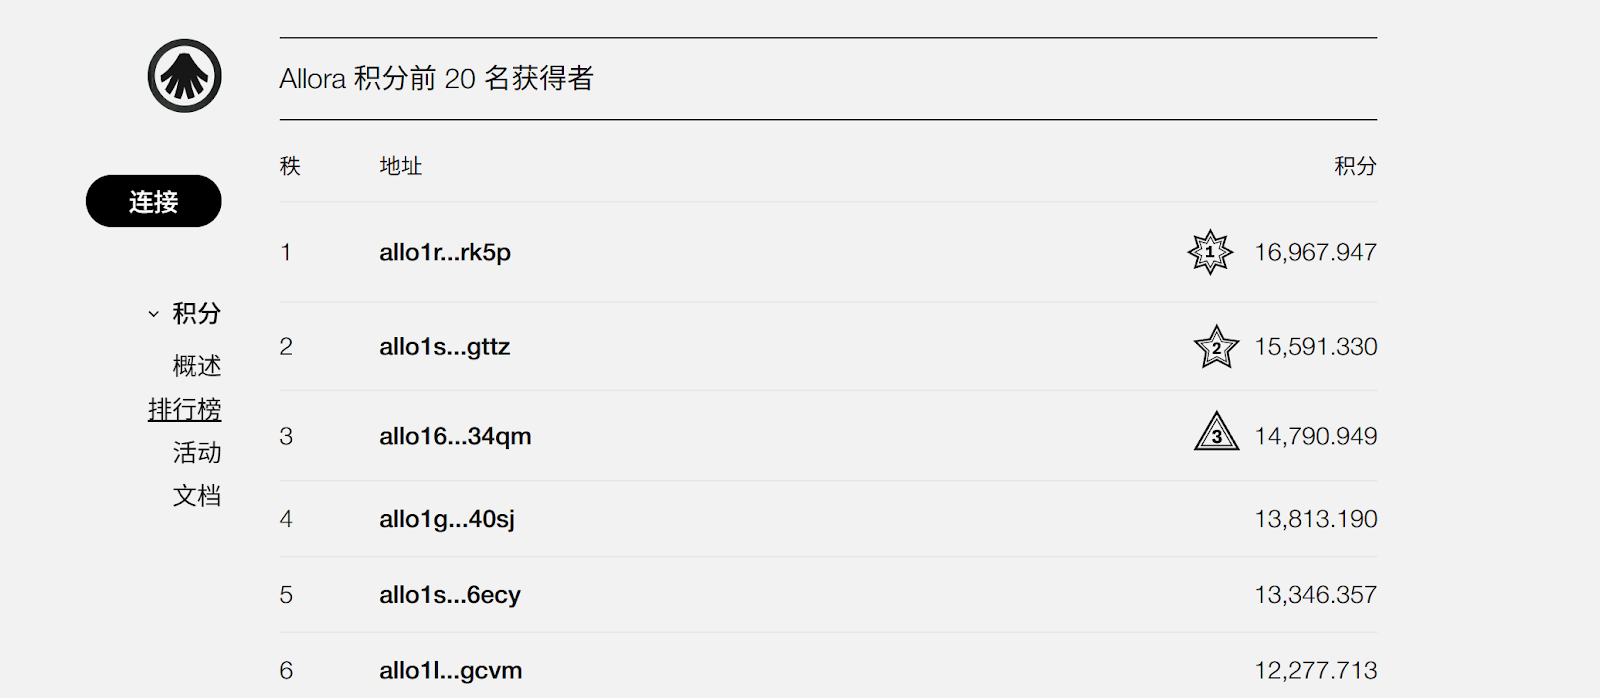Open address allo1s...6ecy

click(x=450, y=595)
